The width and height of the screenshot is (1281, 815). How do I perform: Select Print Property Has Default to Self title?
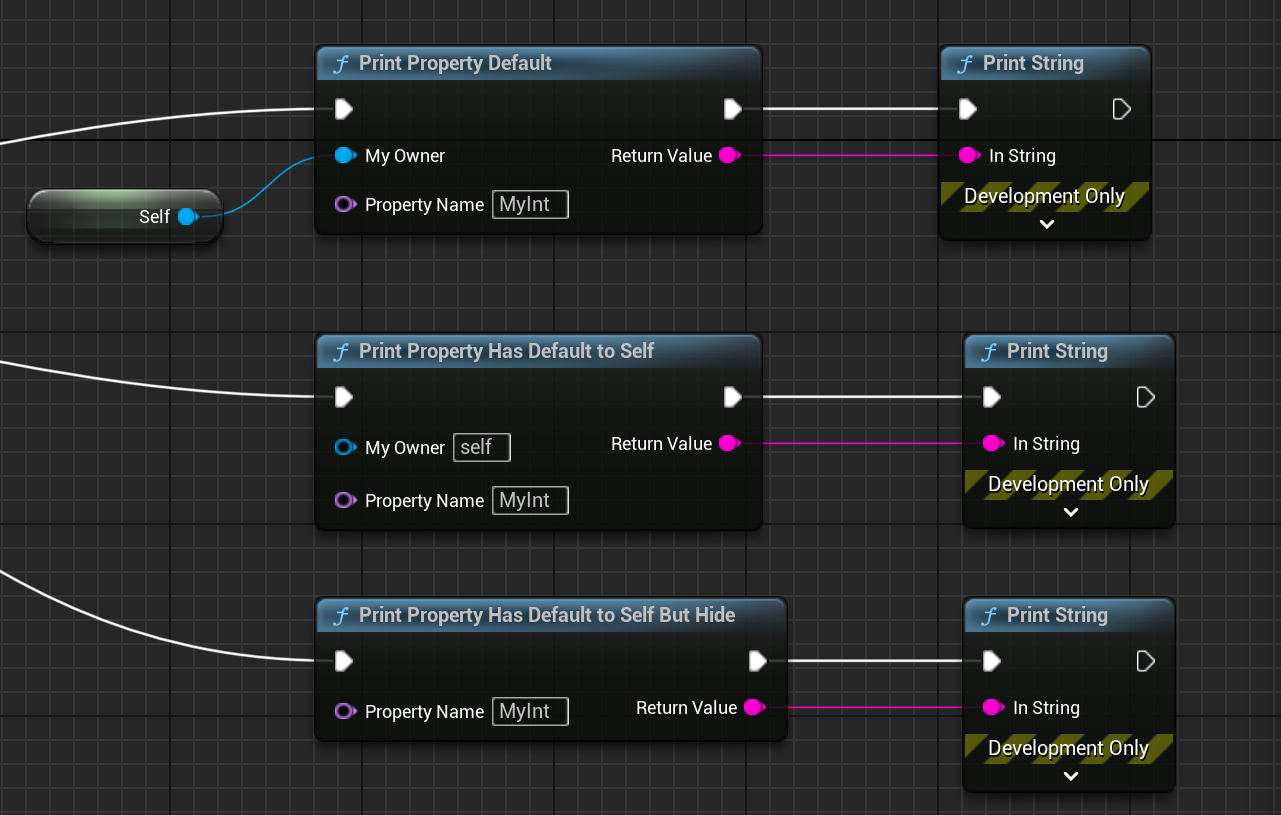coord(506,351)
